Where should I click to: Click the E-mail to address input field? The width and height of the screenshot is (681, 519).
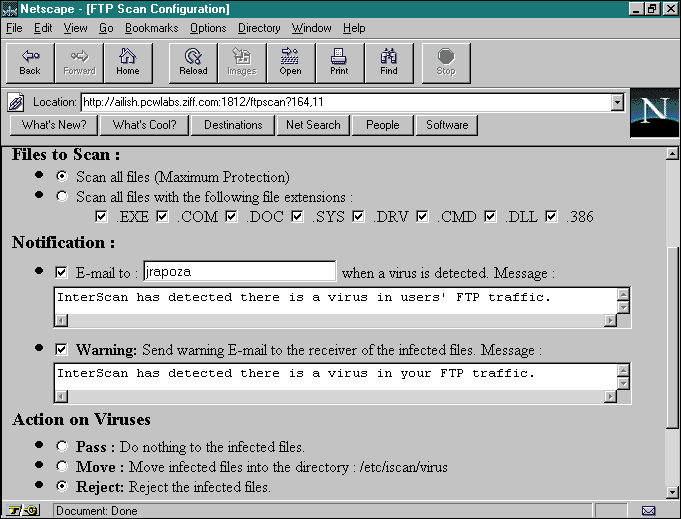(239, 272)
